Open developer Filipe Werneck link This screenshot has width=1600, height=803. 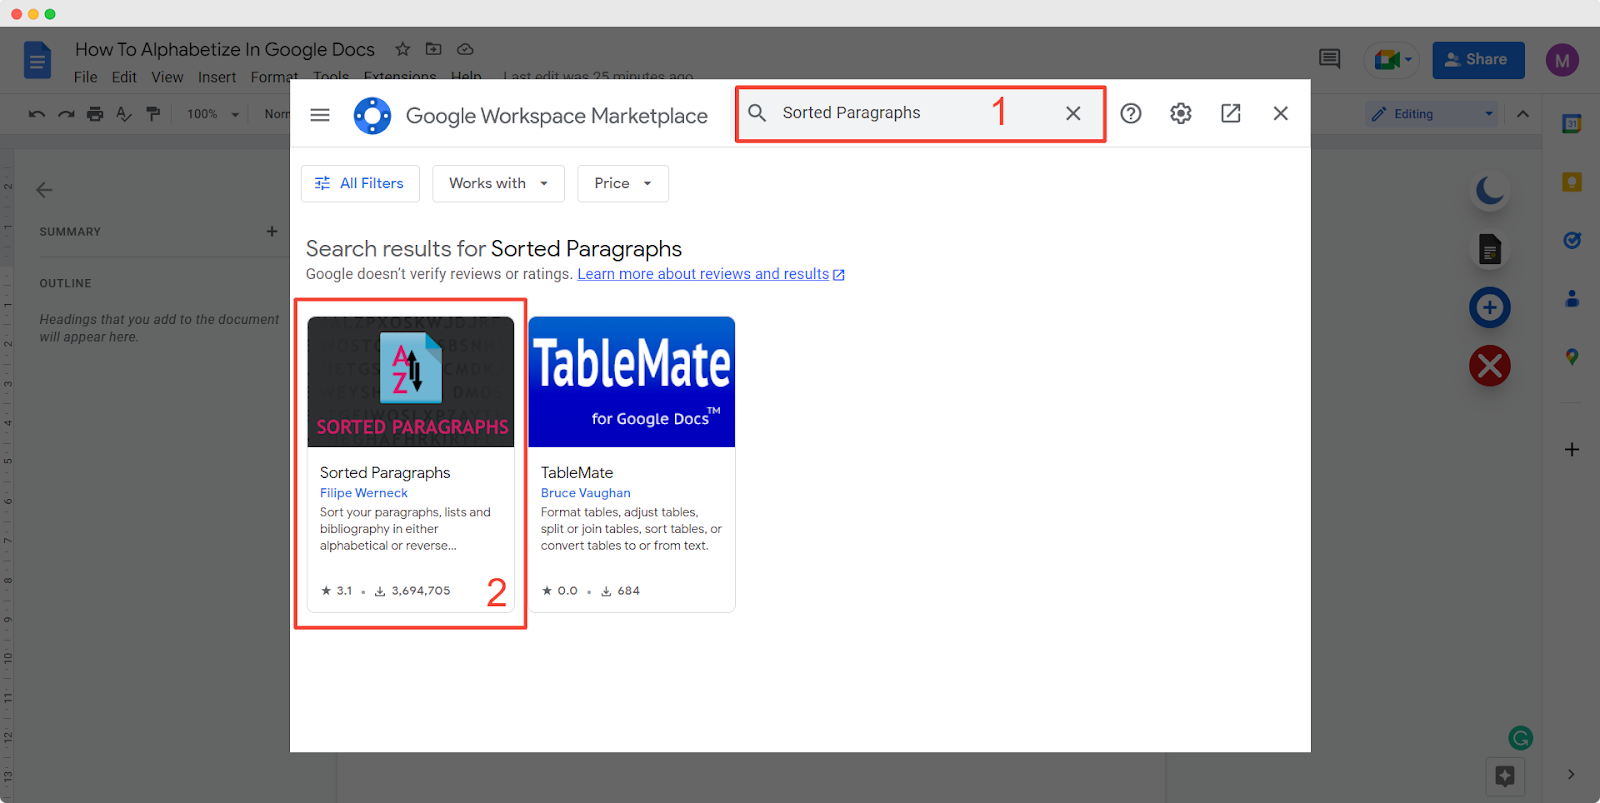(x=364, y=493)
